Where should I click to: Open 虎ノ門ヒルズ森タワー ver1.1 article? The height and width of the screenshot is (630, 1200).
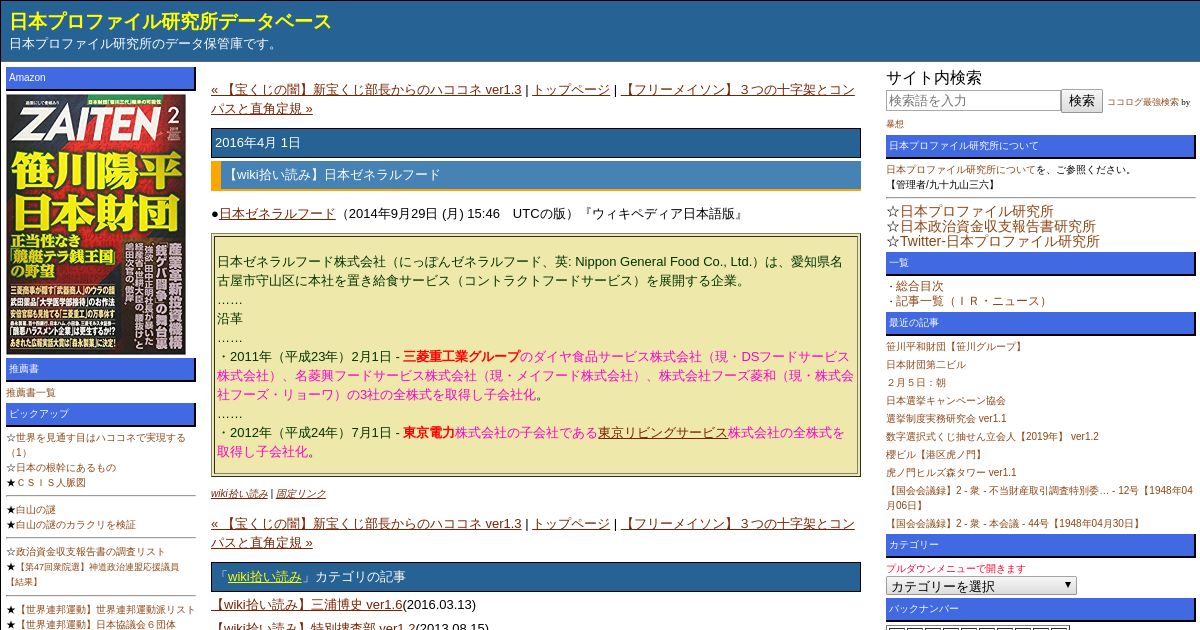coord(951,473)
